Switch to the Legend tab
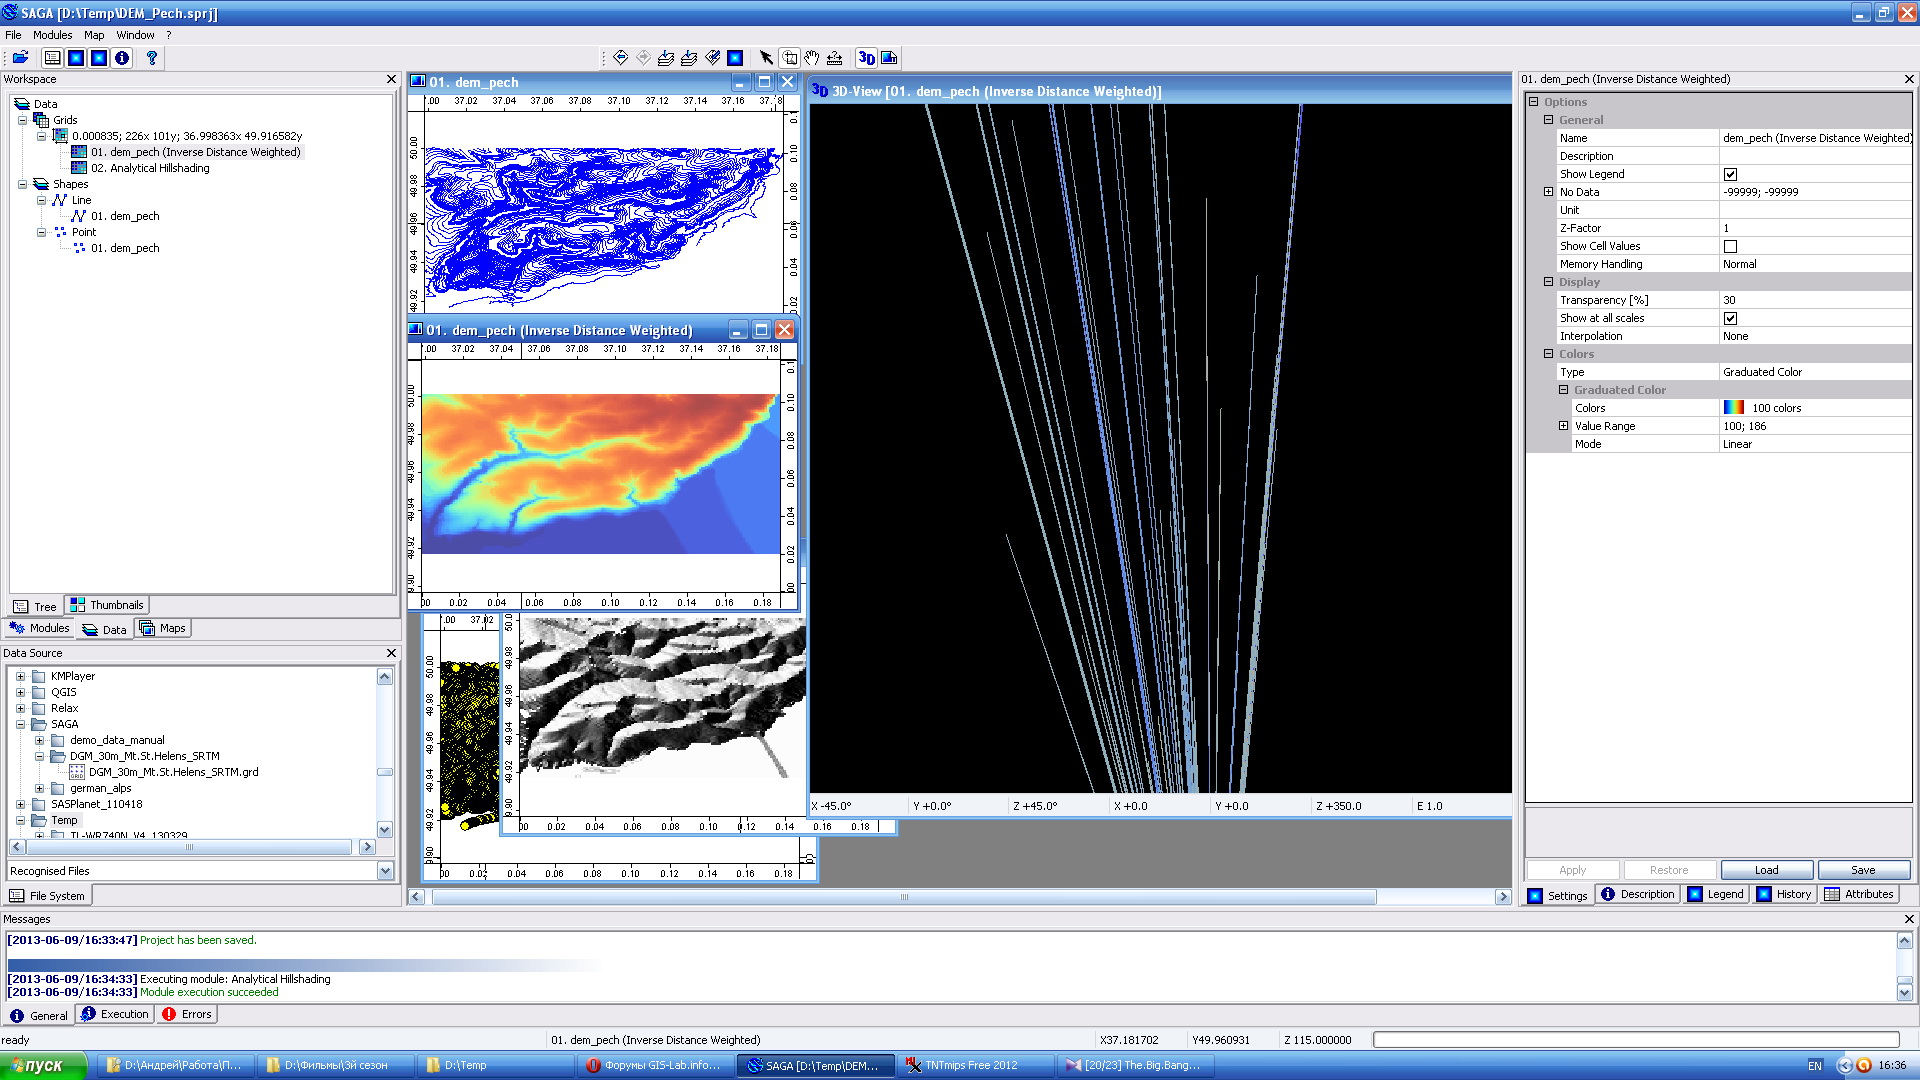 click(x=1716, y=895)
